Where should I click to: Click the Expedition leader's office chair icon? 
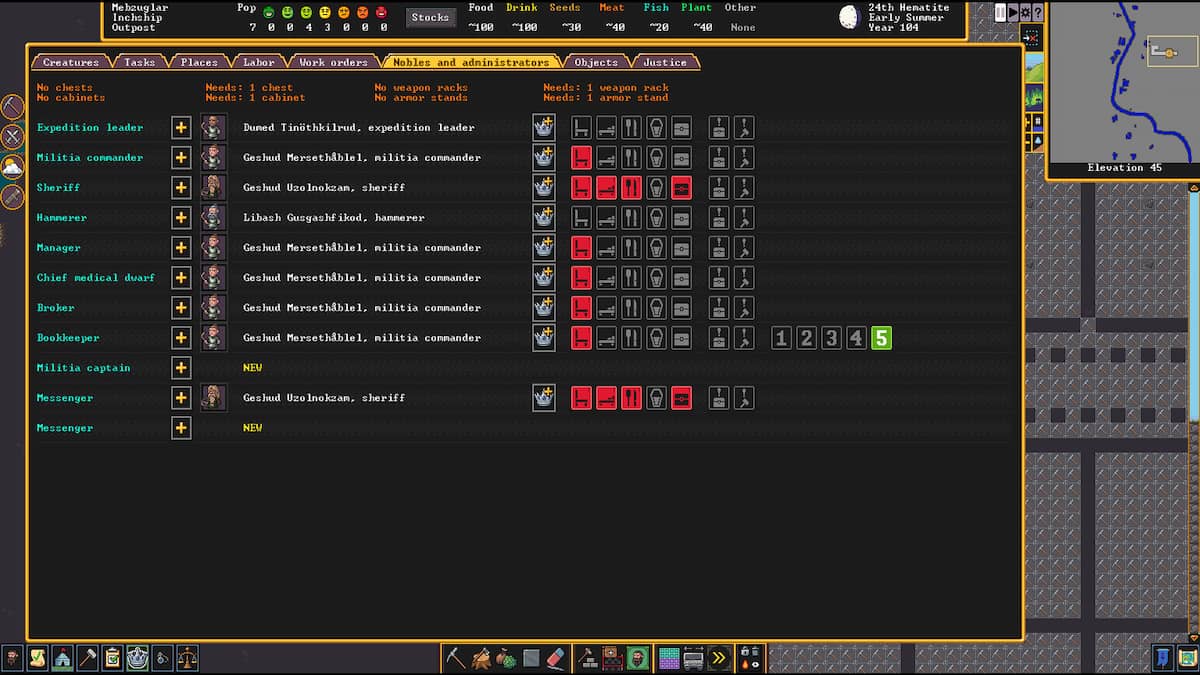581,128
